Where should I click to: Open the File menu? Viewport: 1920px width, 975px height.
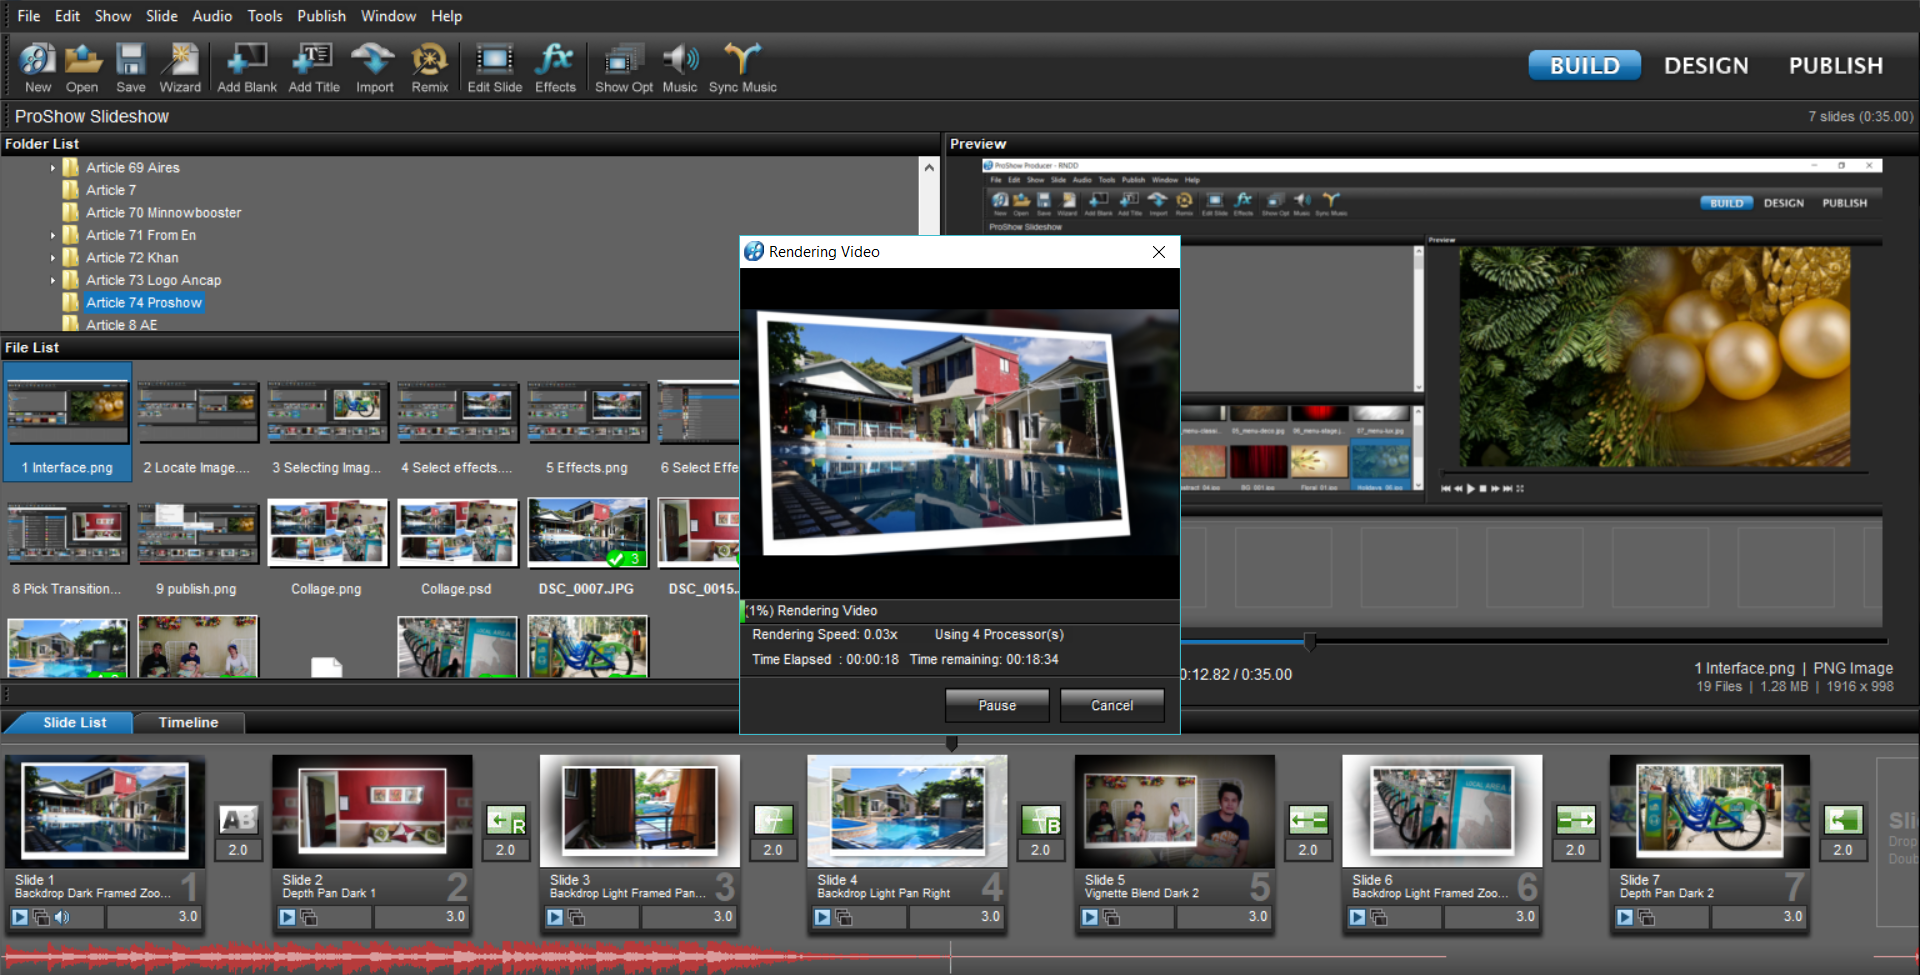point(29,16)
